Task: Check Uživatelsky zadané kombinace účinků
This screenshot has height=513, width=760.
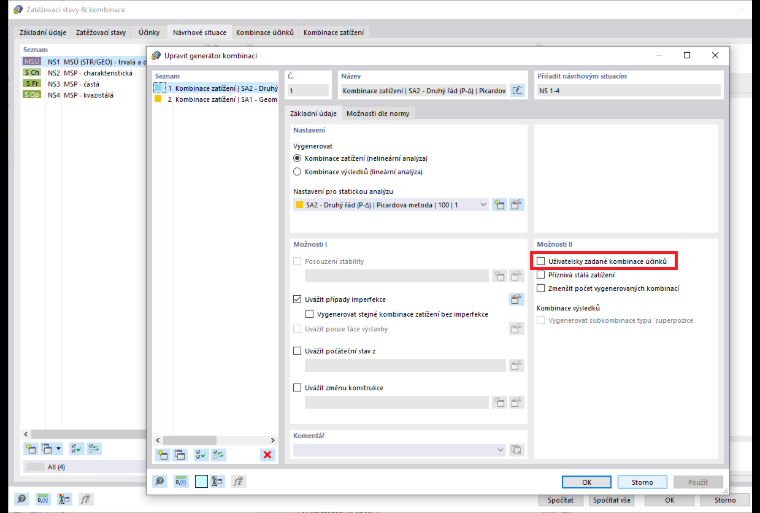Action: (x=541, y=261)
